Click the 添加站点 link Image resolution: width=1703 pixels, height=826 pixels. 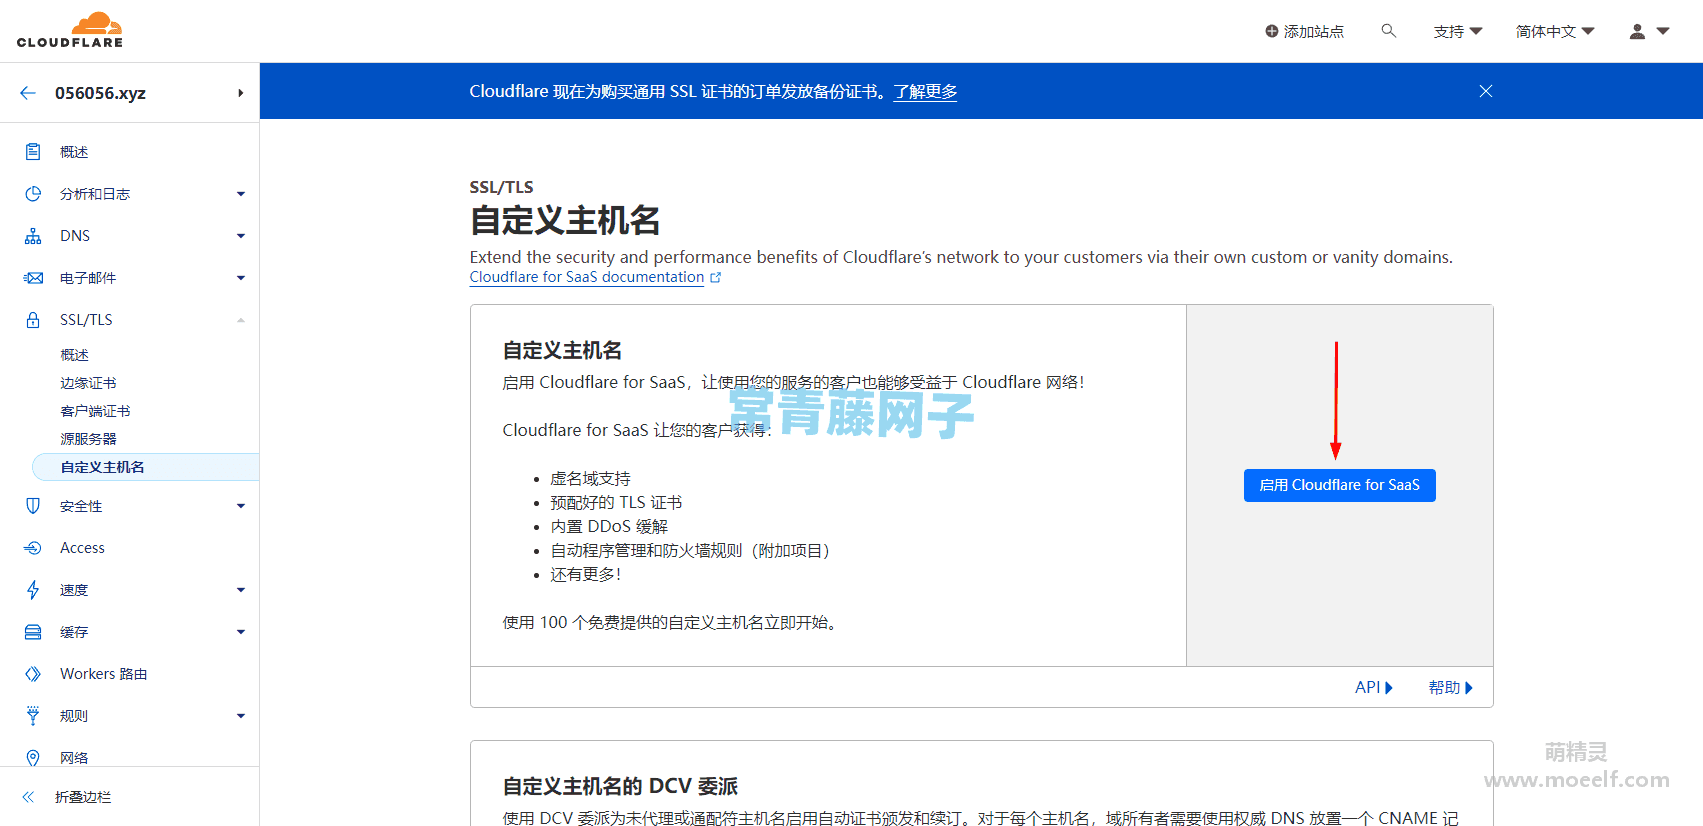pos(1305,31)
